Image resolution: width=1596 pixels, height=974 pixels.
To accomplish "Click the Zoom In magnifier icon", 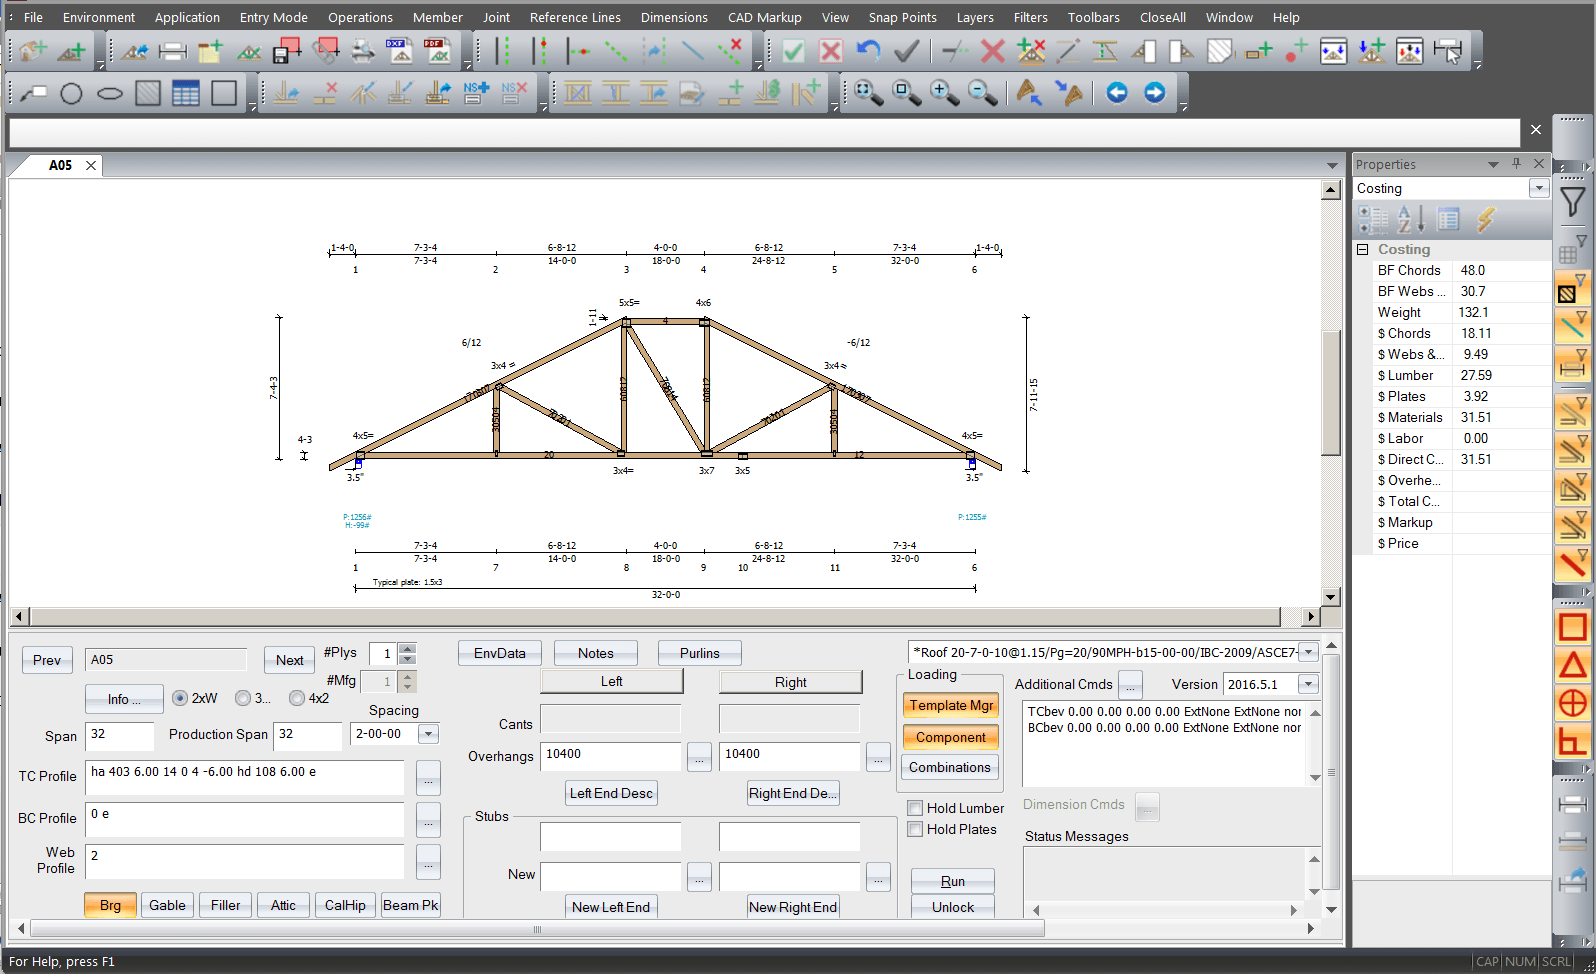I will pyautogui.click(x=944, y=93).
